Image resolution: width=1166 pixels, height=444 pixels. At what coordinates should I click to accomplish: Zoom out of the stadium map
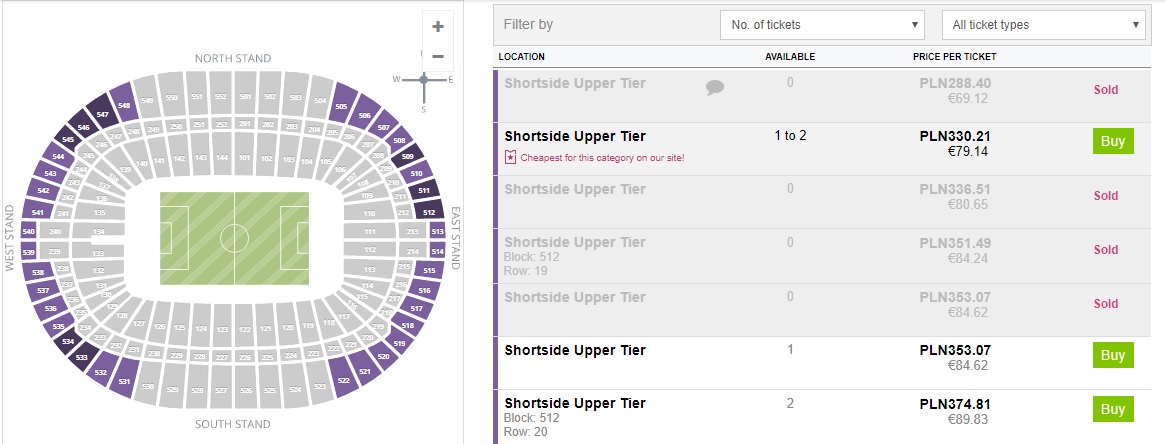(438, 56)
